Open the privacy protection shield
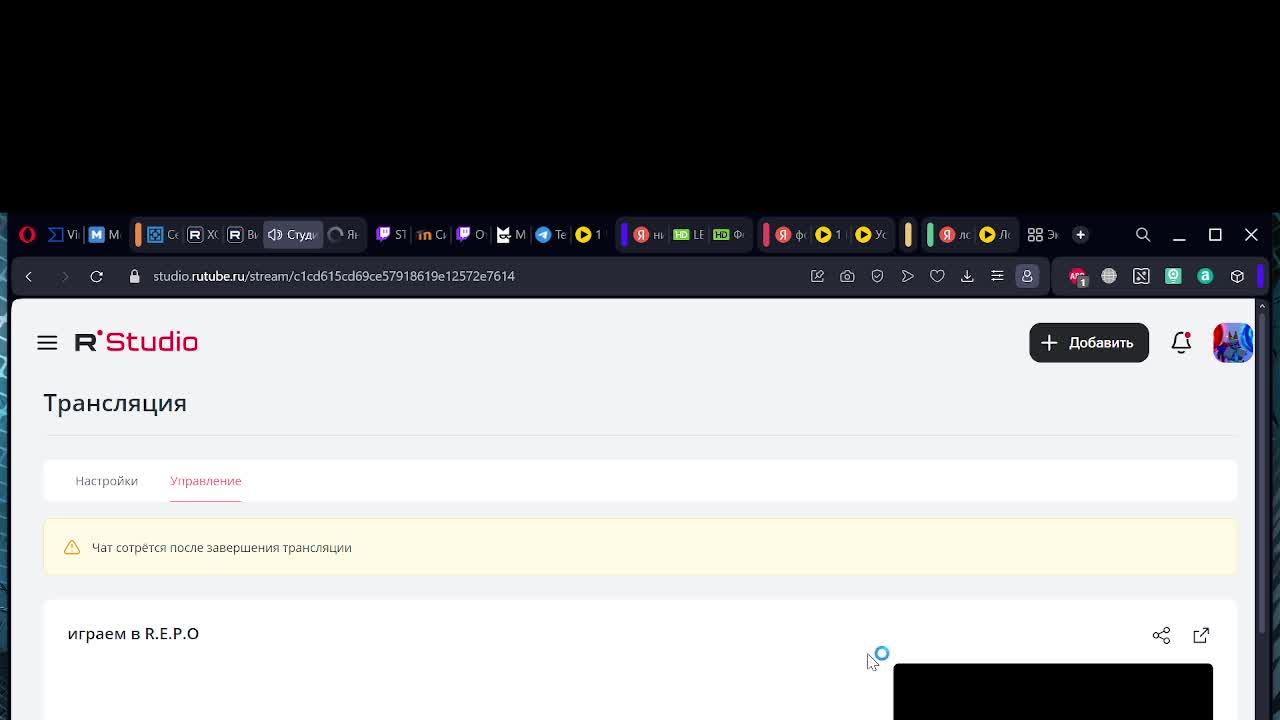The width and height of the screenshot is (1280, 720). pos(877,276)
